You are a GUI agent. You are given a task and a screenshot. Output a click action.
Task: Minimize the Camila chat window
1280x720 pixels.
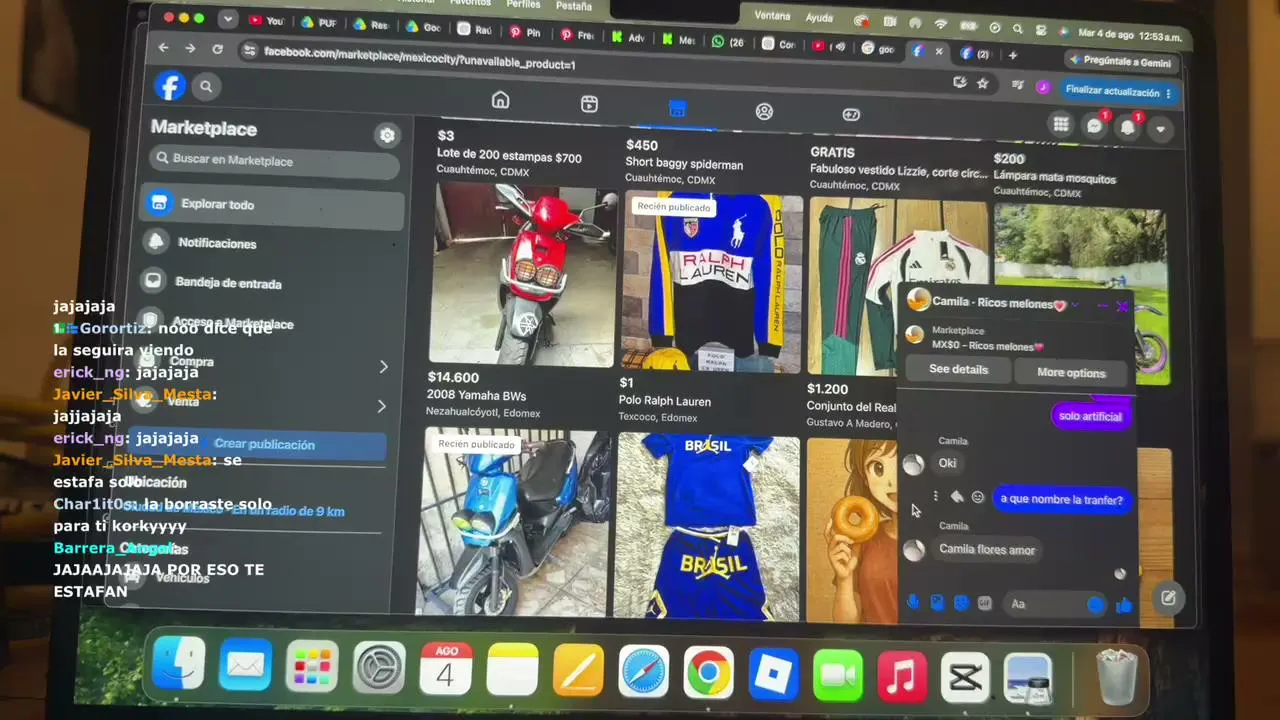(x=1103, y=305)
